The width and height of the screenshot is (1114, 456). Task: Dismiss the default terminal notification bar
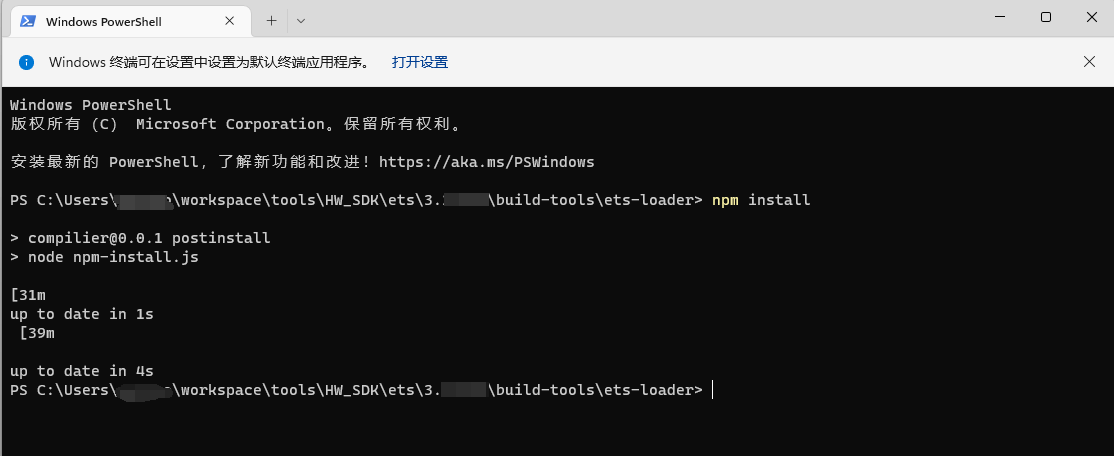point(1089,62)
